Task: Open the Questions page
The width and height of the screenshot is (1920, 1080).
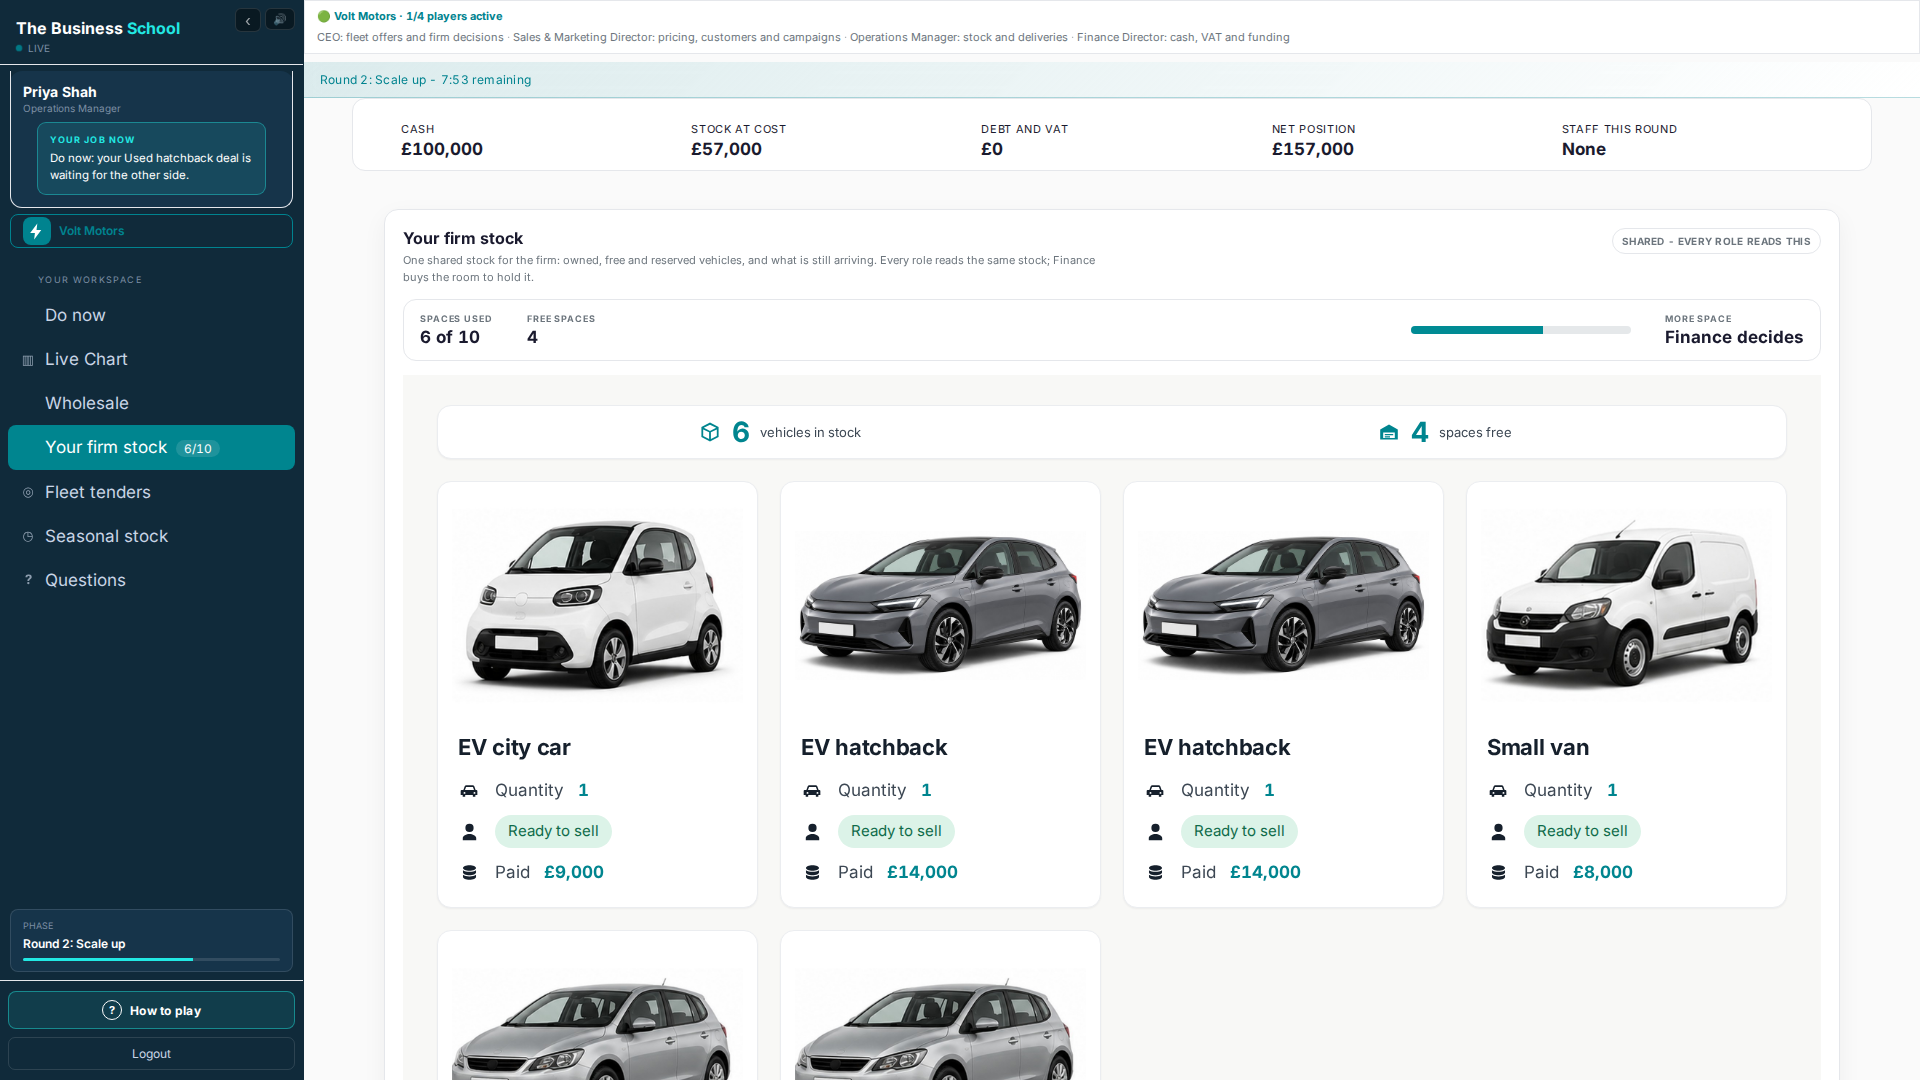Action: [151, 580]
